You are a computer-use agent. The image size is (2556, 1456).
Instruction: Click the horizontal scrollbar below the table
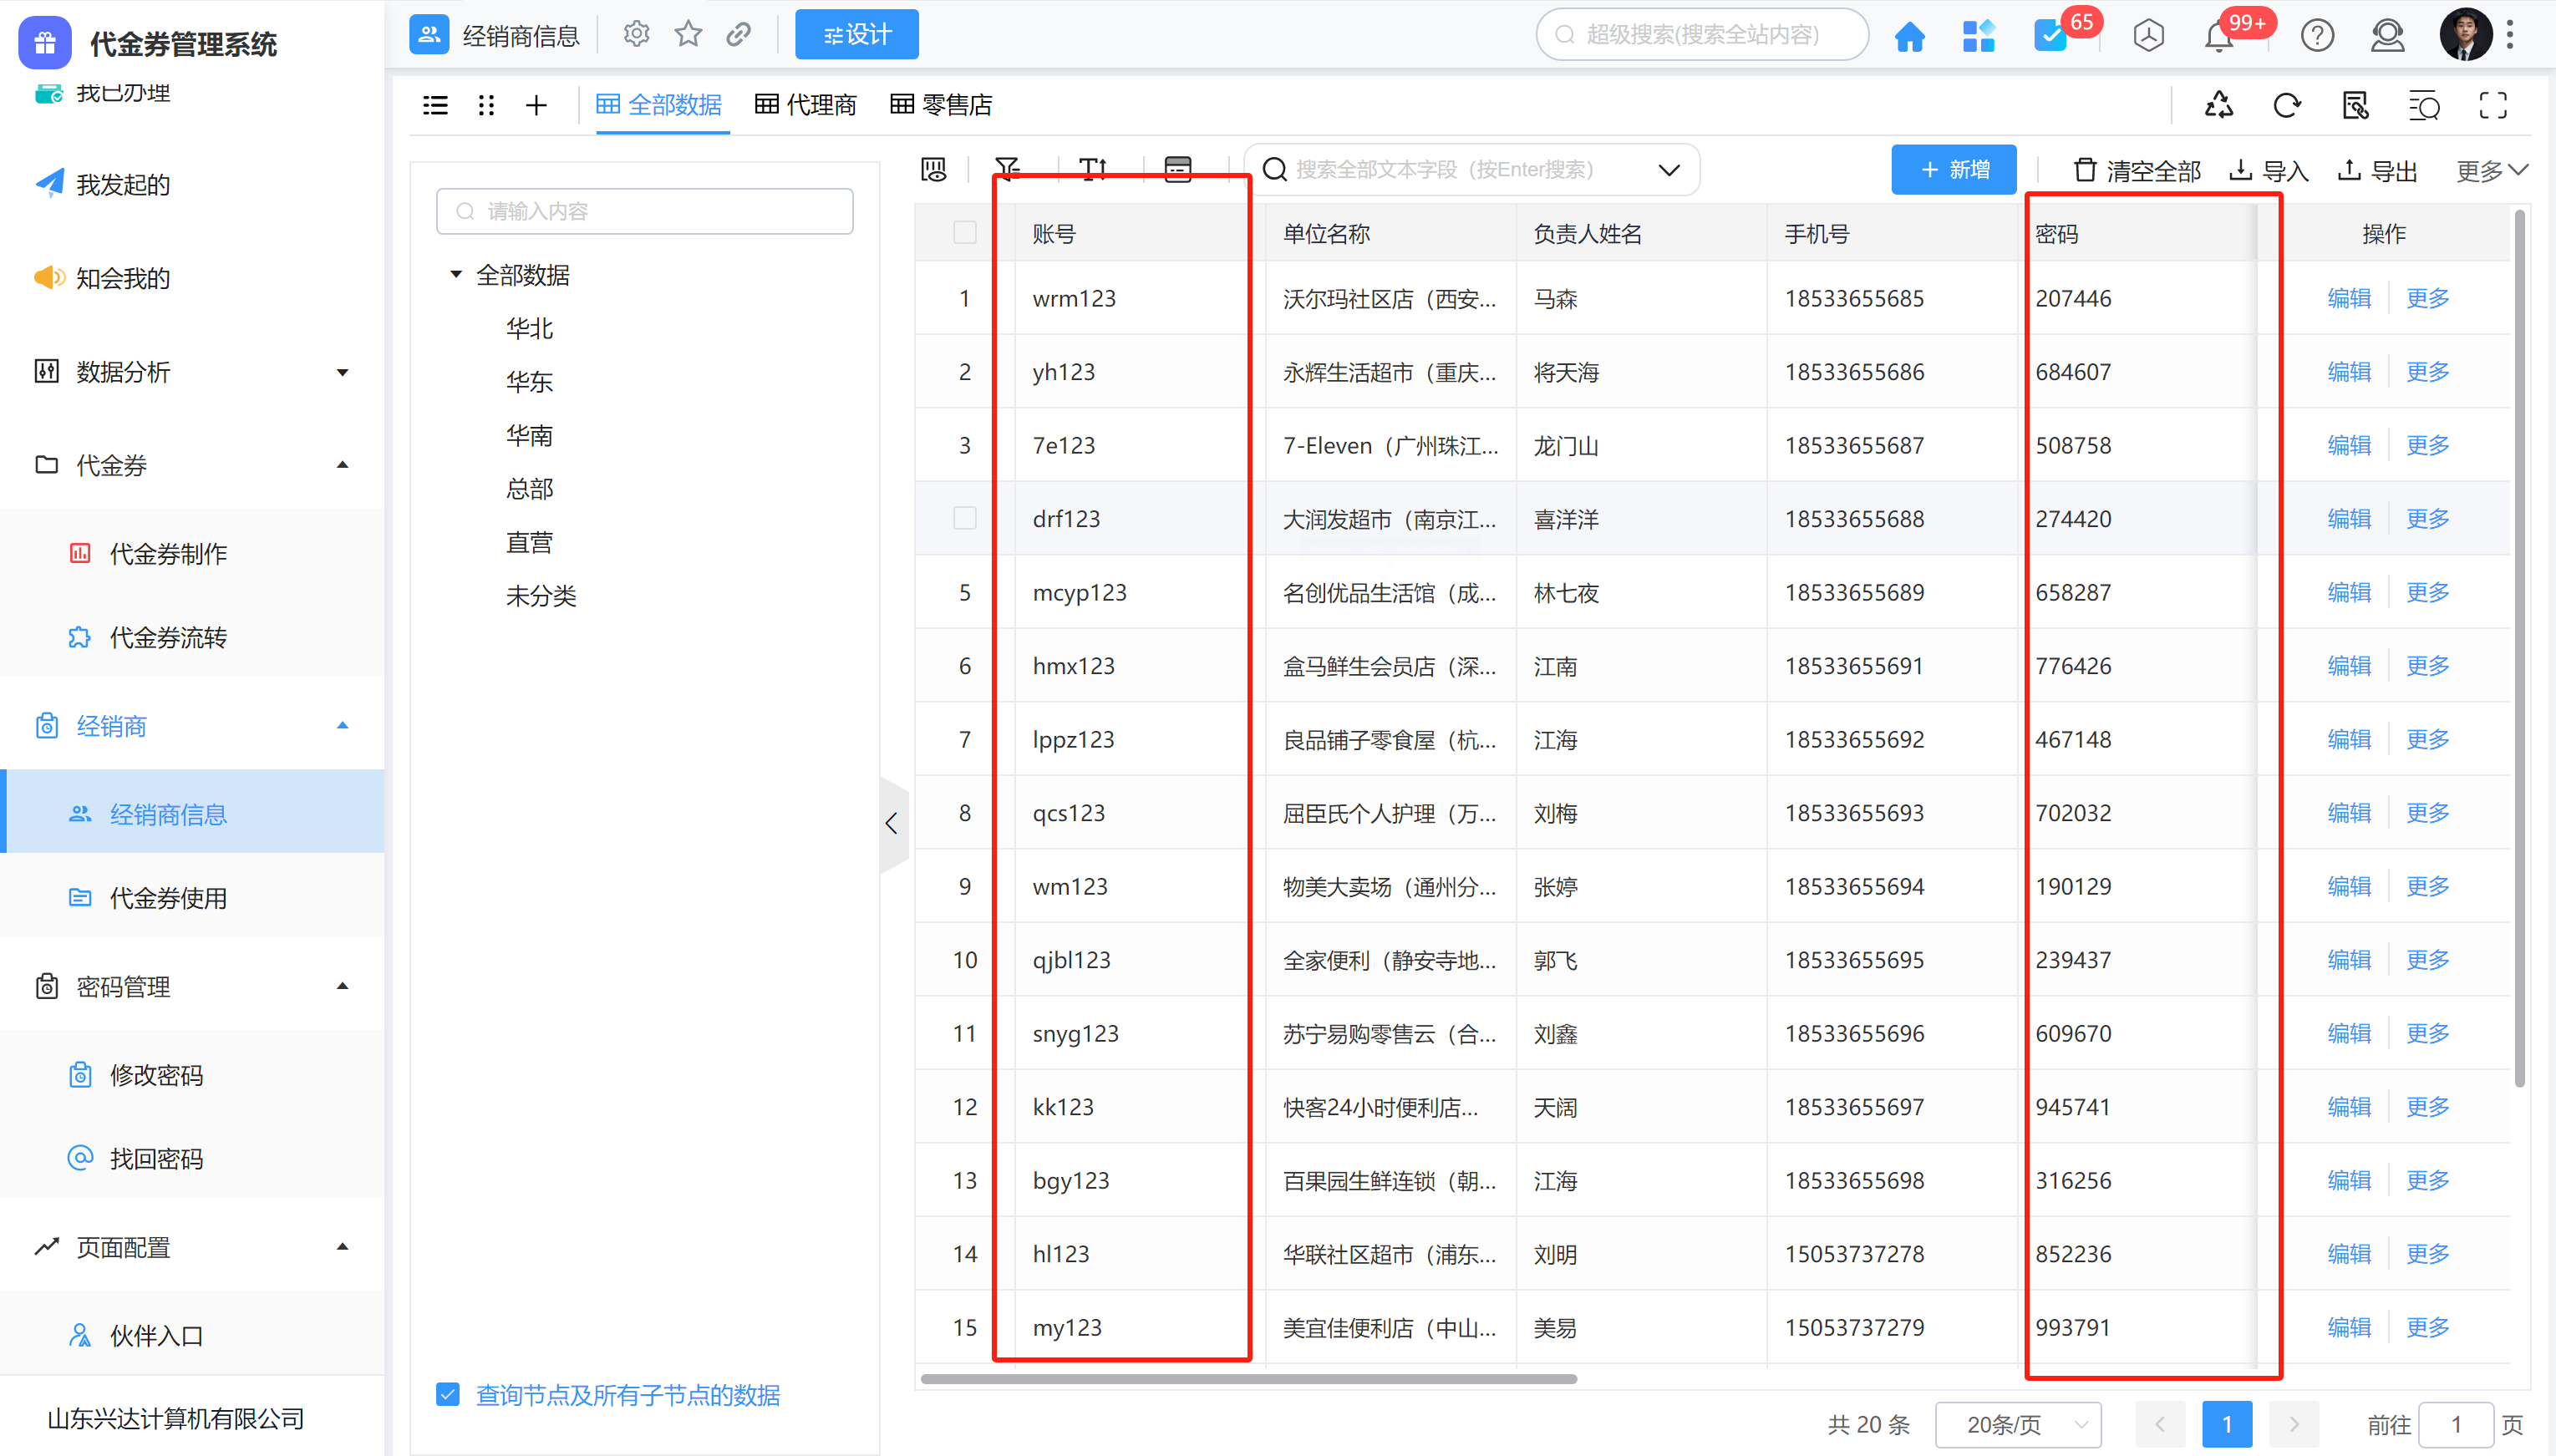pos(1248,1379)
